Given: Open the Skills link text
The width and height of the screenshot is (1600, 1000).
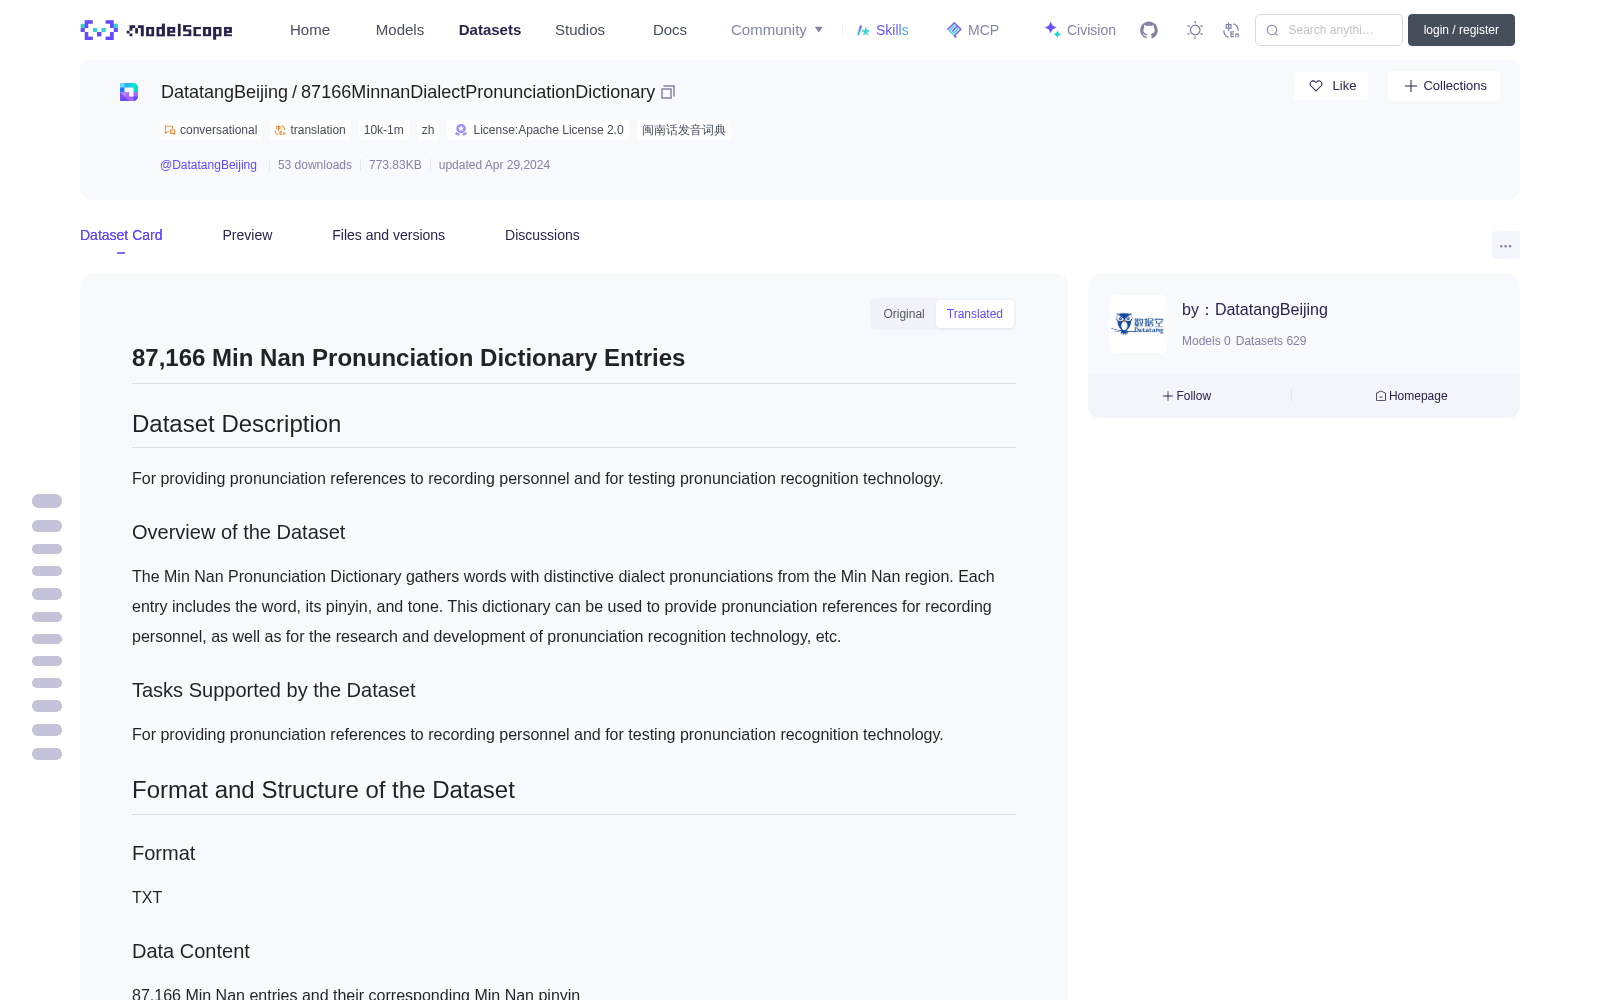Looking at the screenshot, I should tap(892, 30).
